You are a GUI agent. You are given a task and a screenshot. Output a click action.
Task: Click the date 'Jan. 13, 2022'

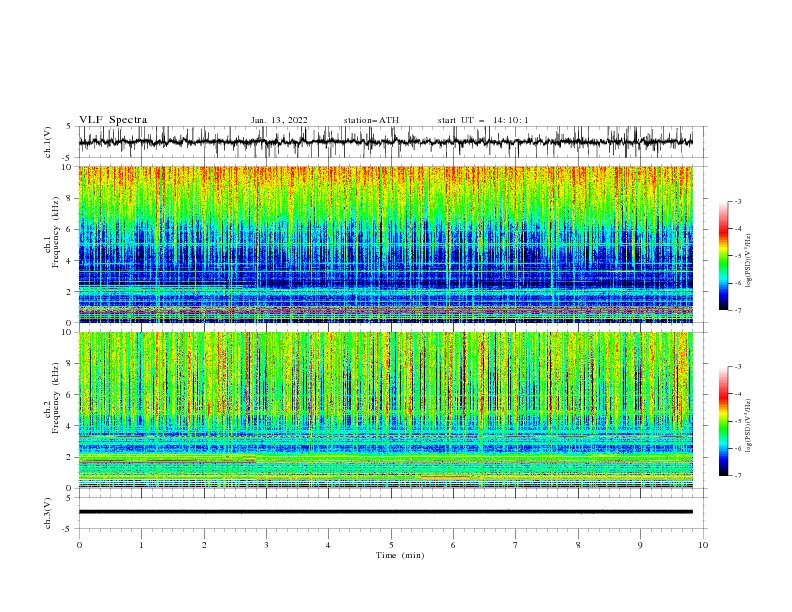(279, 120)
